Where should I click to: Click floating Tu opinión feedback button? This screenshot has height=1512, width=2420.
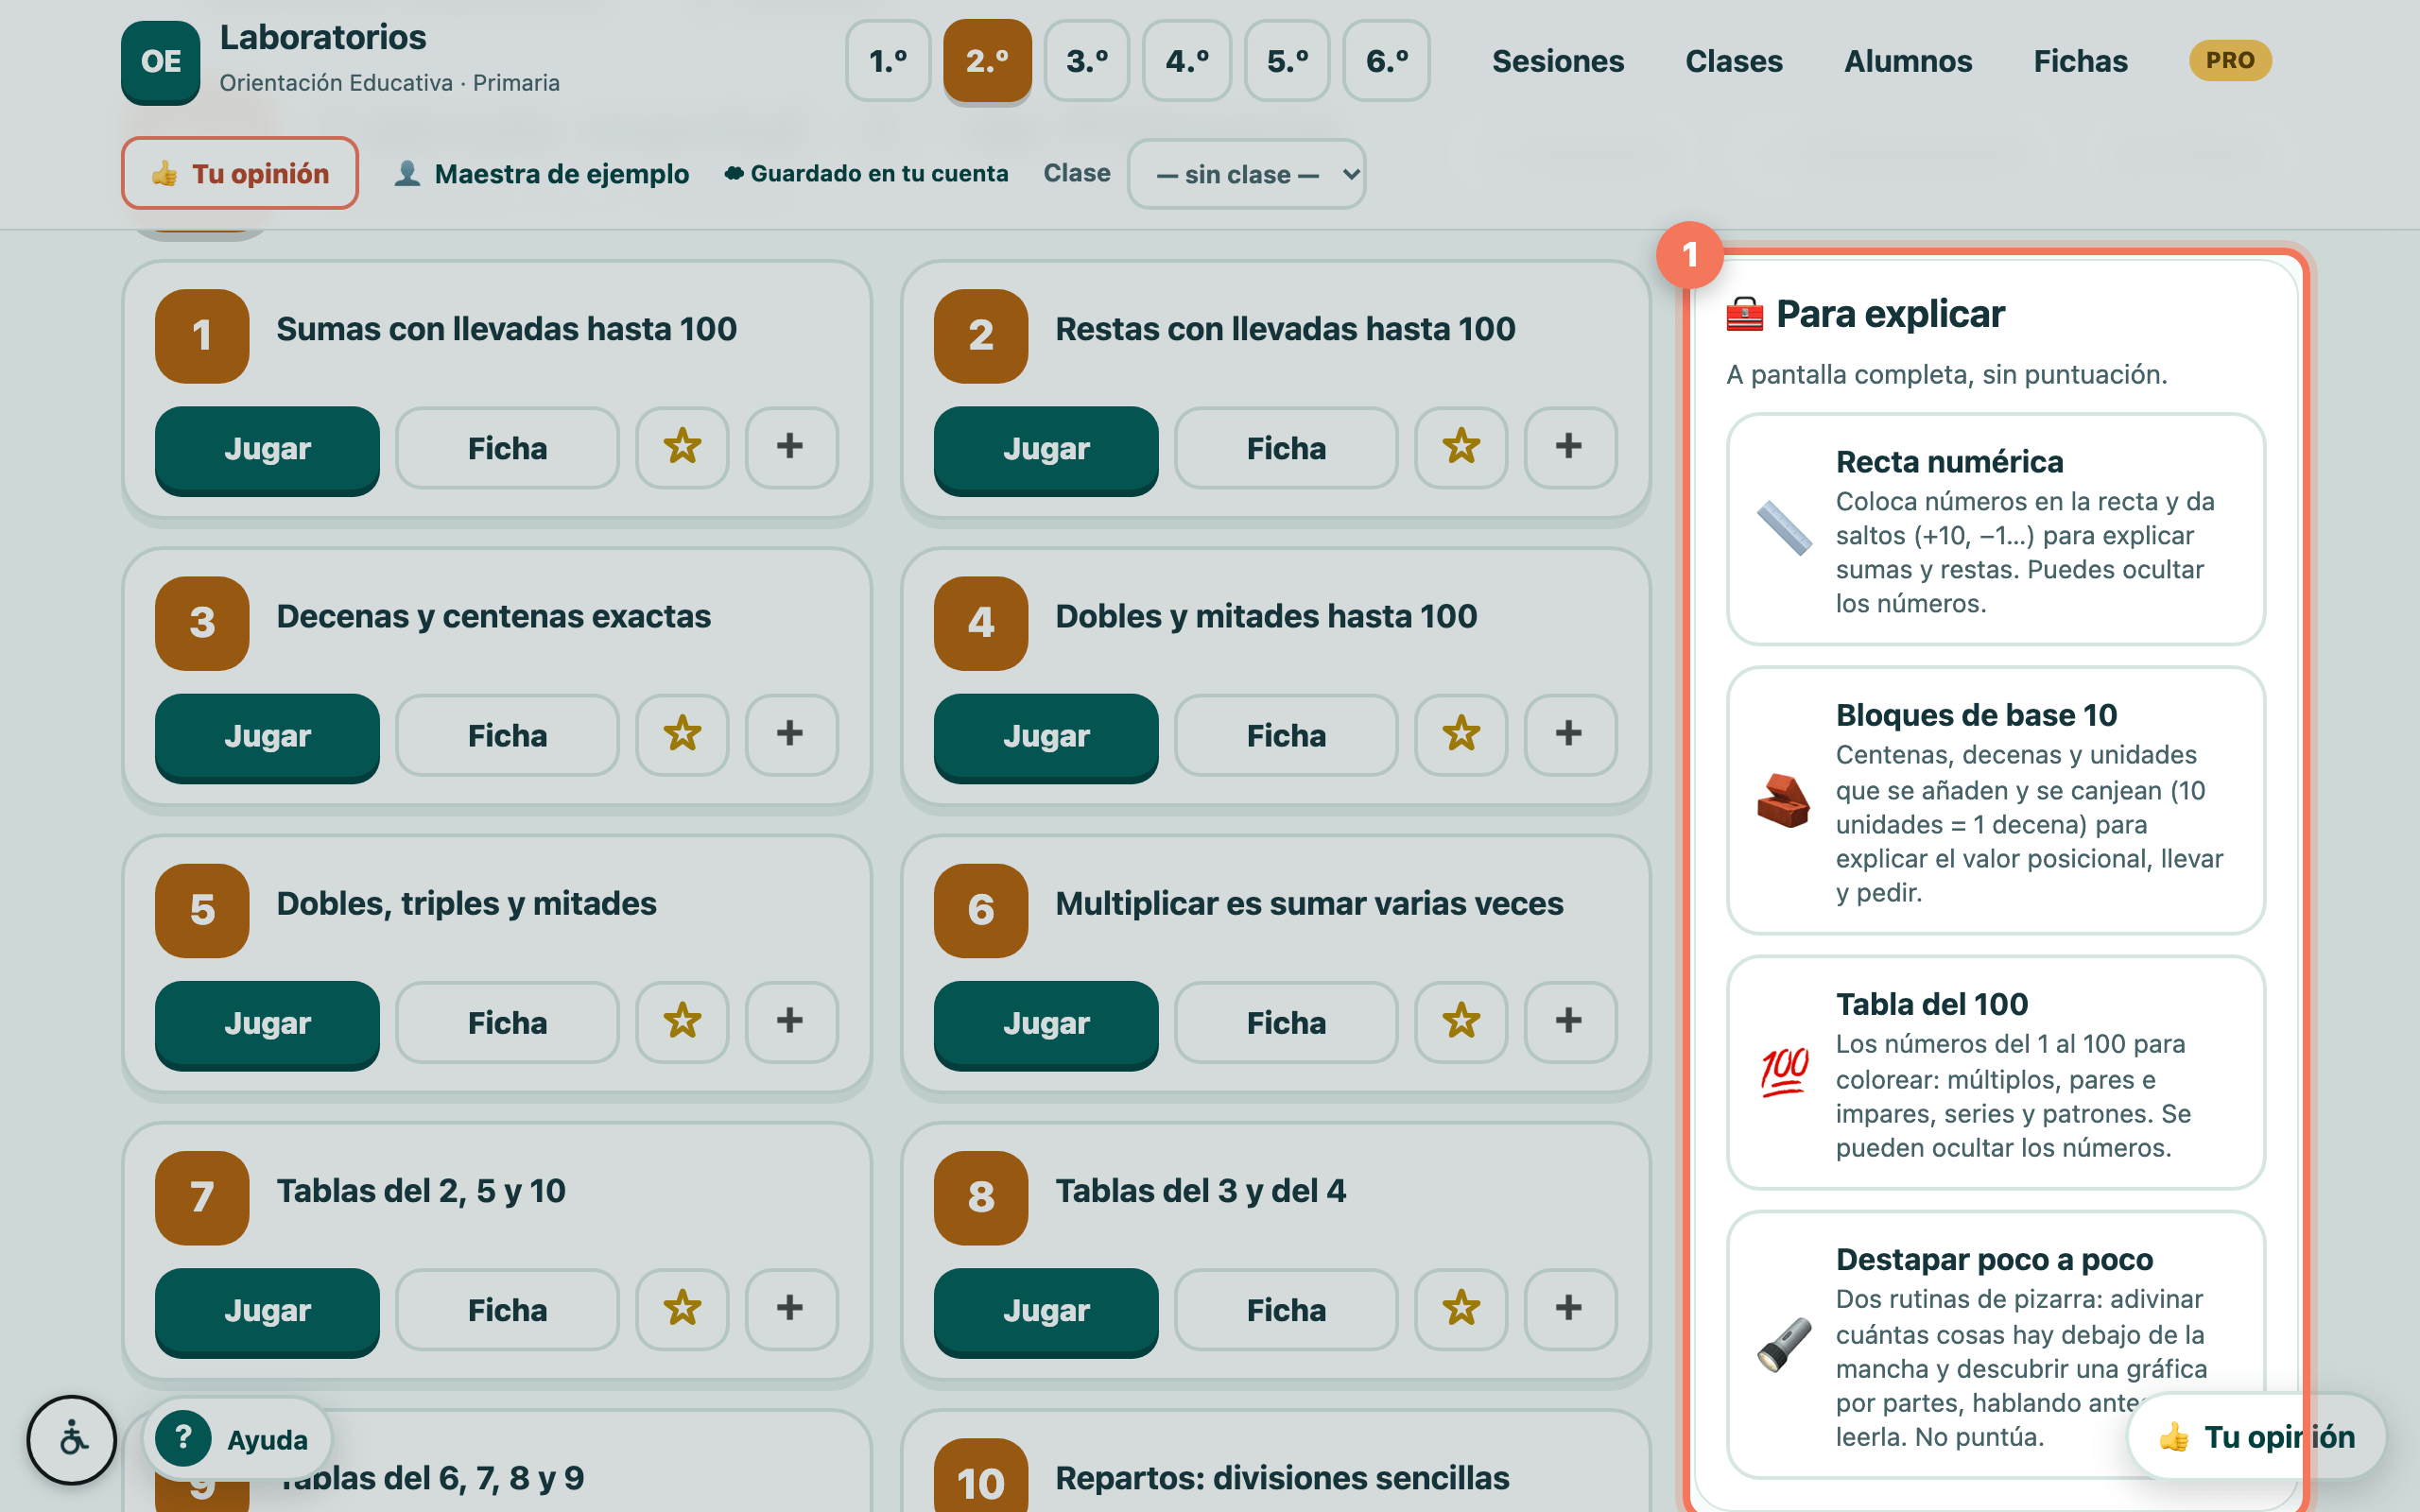pyautogui.click(x=2257, y=1437)
